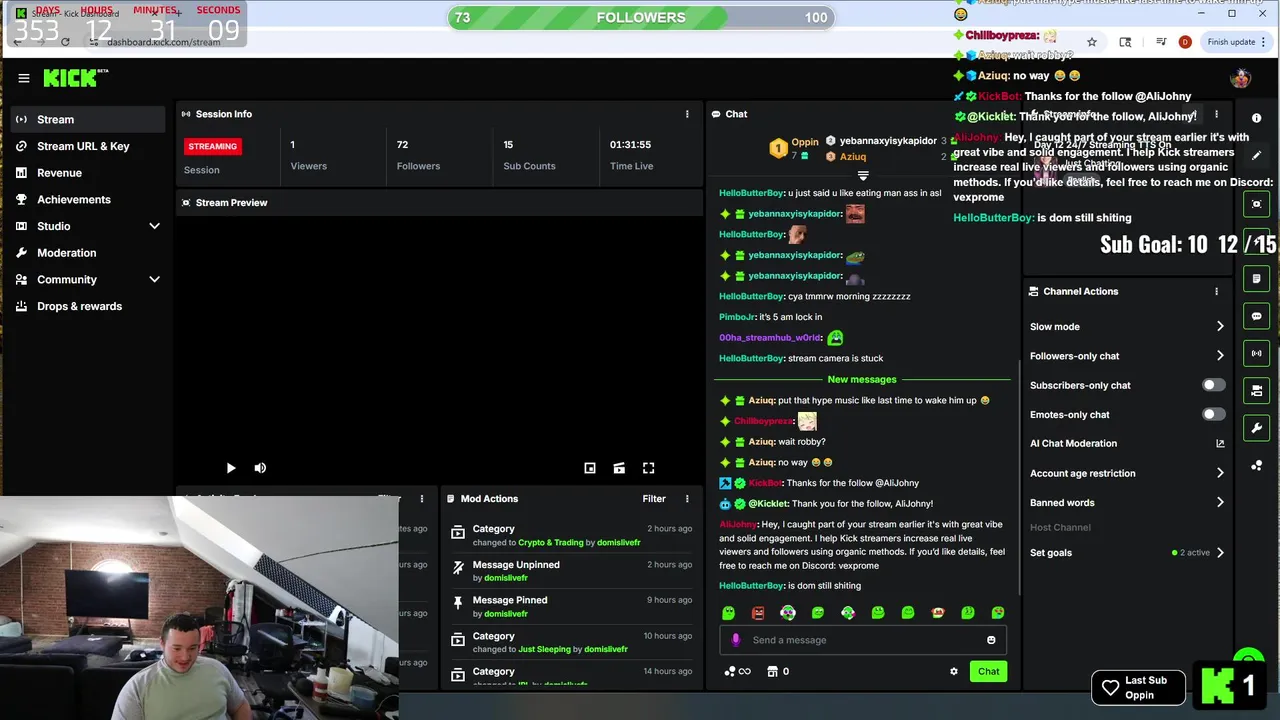Open Account age restriction options
The image size is (1280, 720).
pyautogui.click(x=1127, y=473)
